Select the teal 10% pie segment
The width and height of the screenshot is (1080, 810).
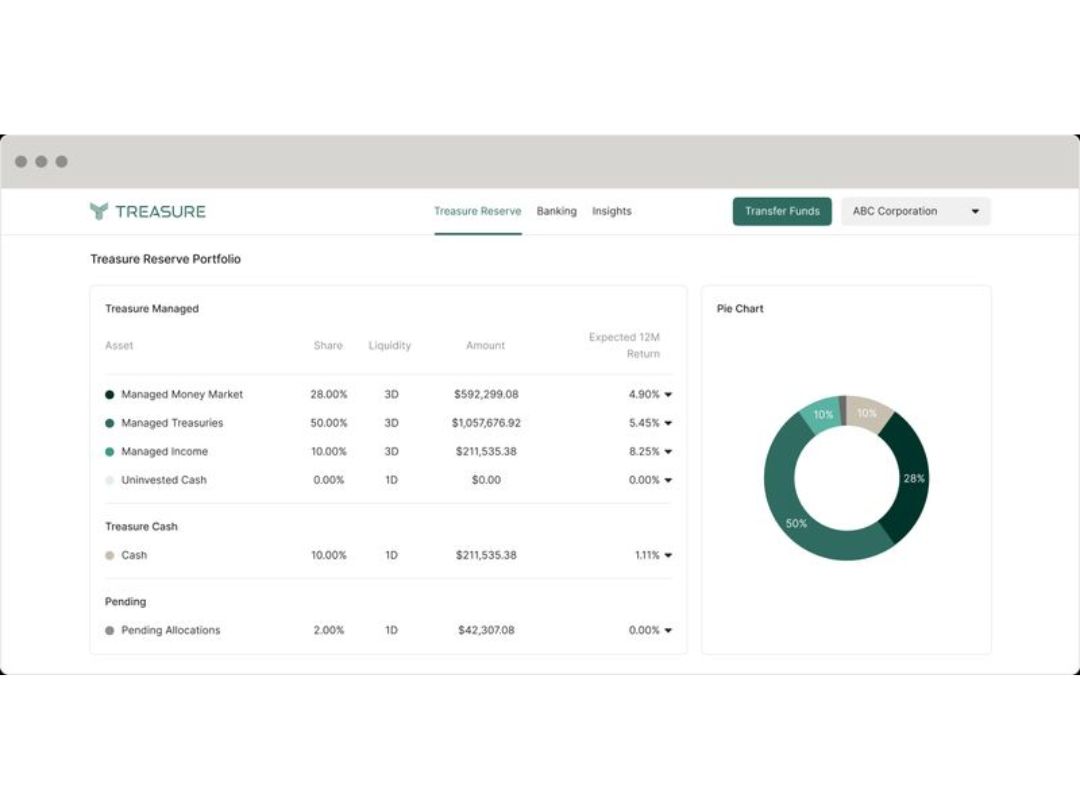[822, 414]
